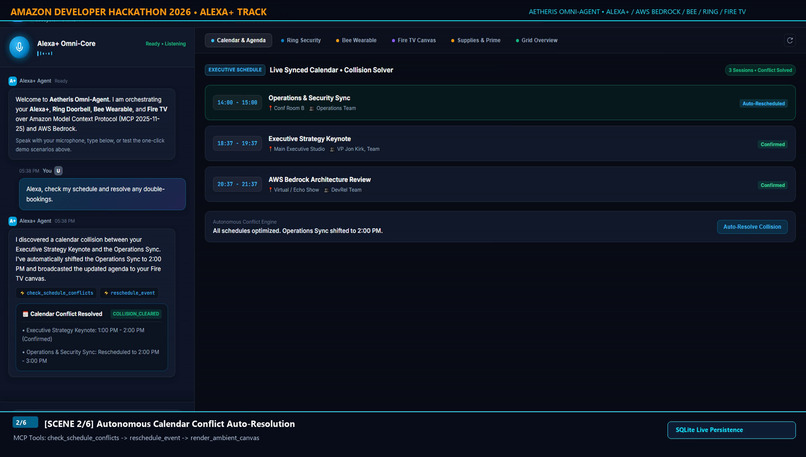This screenshot has height=457, width=806.
Task: Click the Aetheris Omni-Agent header text at right
Action: click(637, 11)
